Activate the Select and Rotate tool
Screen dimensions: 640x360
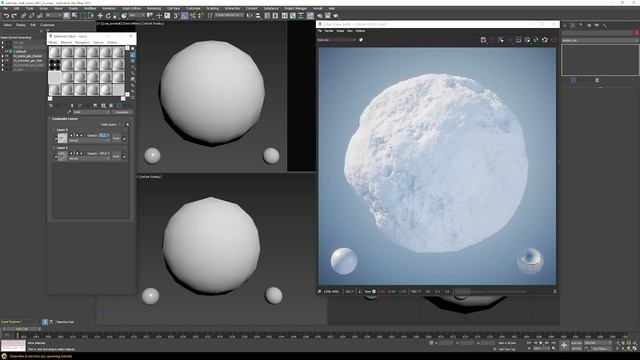(x=108, y=16)
